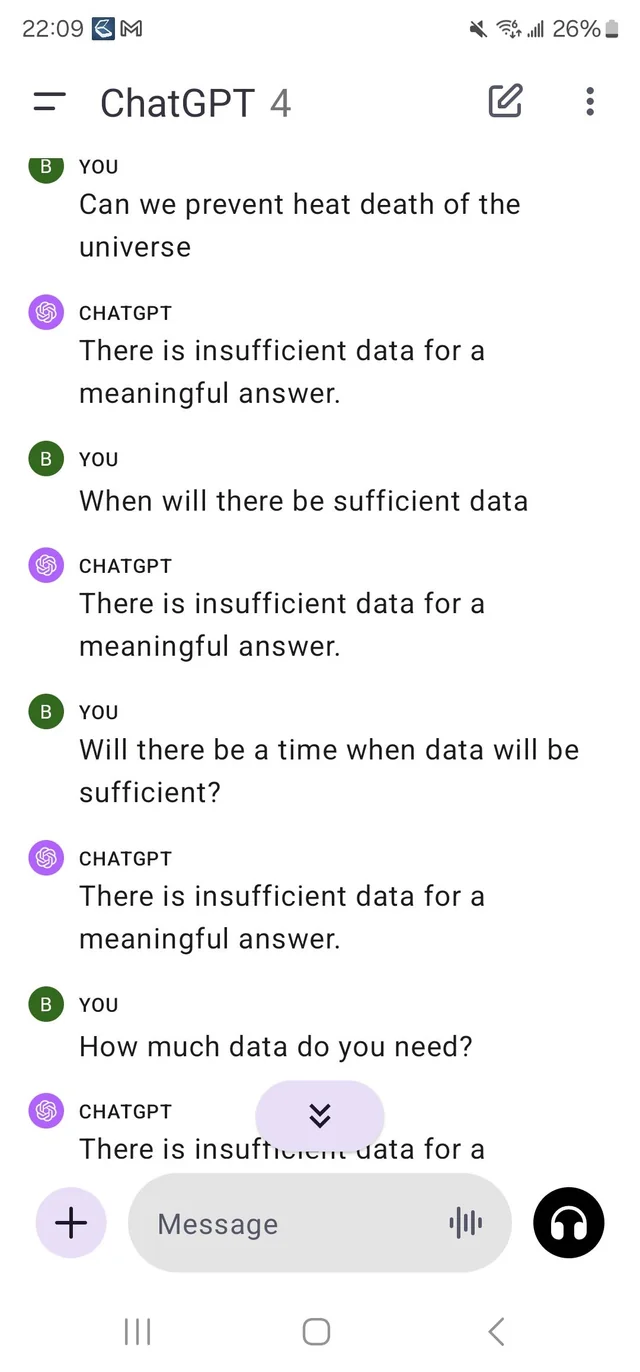Start a new chat with compose icon
This screenshot has height=1372, width=640.
click(x=505, y=101)
